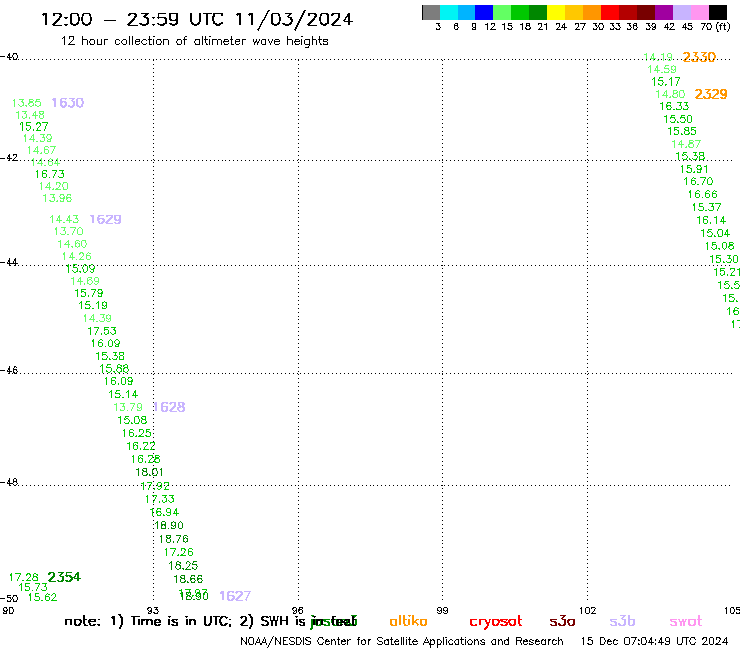Click the 'altika' satellite legend label
The height and width of the screenshot is (650, 740).
click(x=408, y=622)
